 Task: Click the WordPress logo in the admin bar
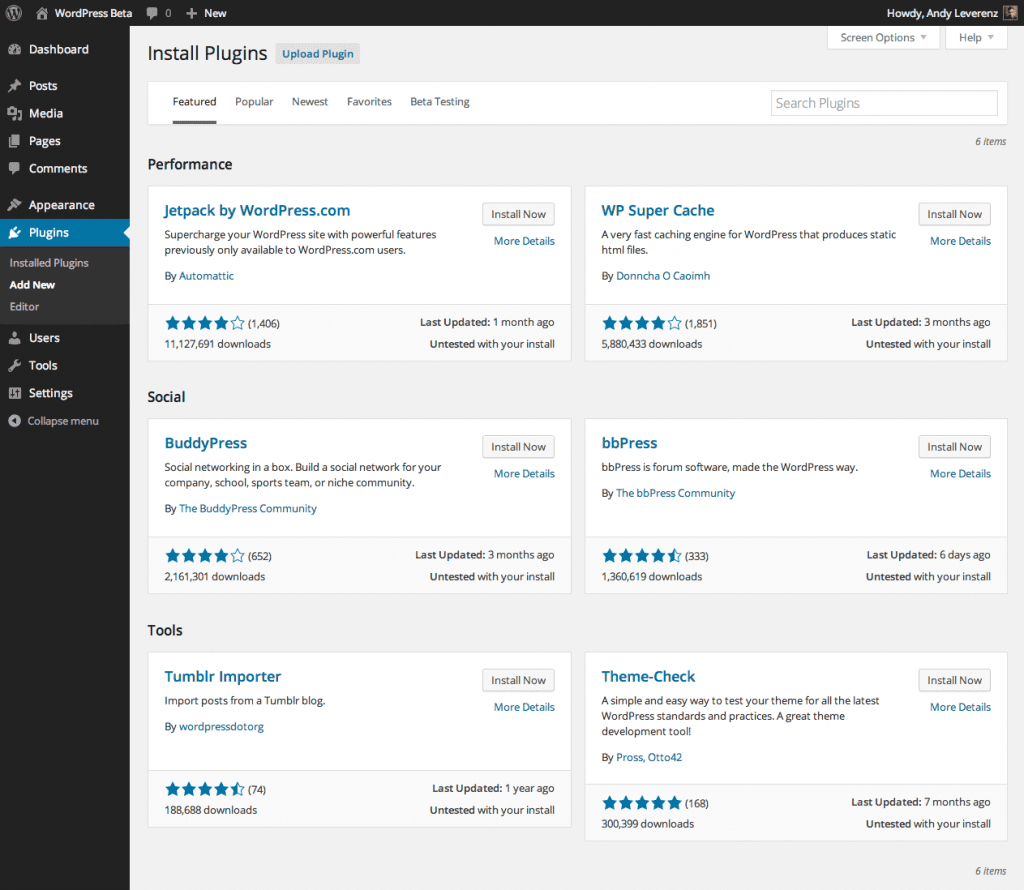coord(12,13)
